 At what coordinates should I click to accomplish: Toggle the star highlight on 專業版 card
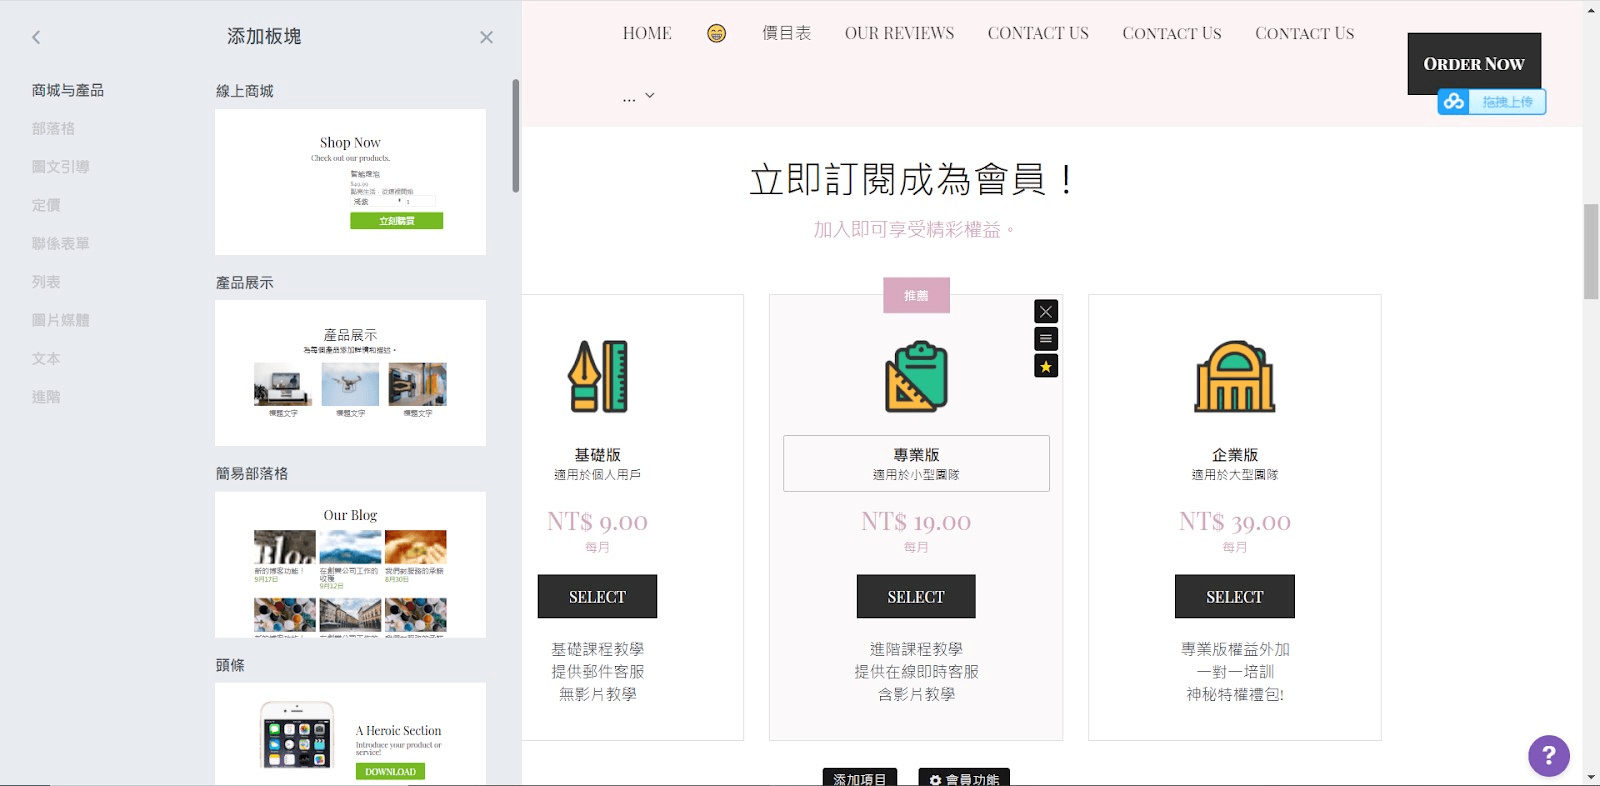[x=1046, y=366]
